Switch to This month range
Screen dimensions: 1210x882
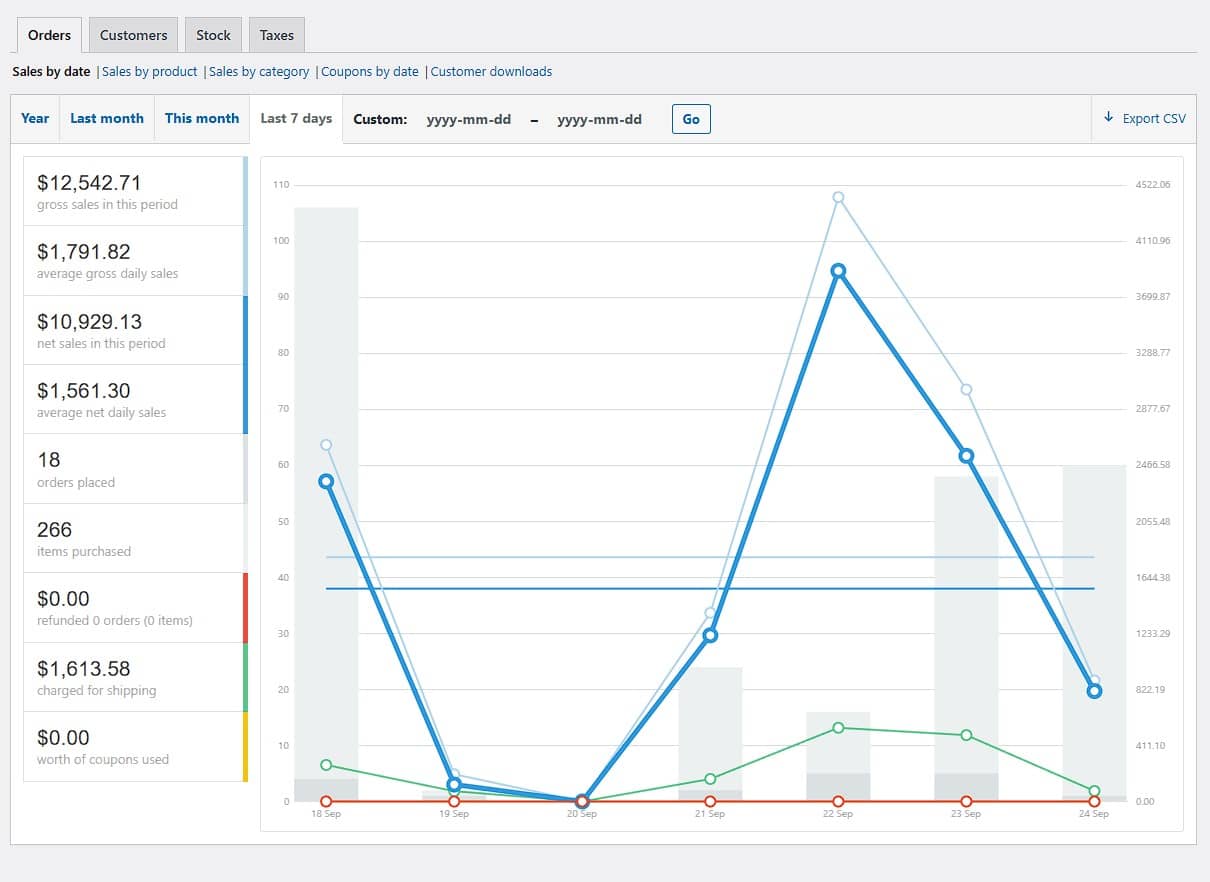click(x=202, y=118)
